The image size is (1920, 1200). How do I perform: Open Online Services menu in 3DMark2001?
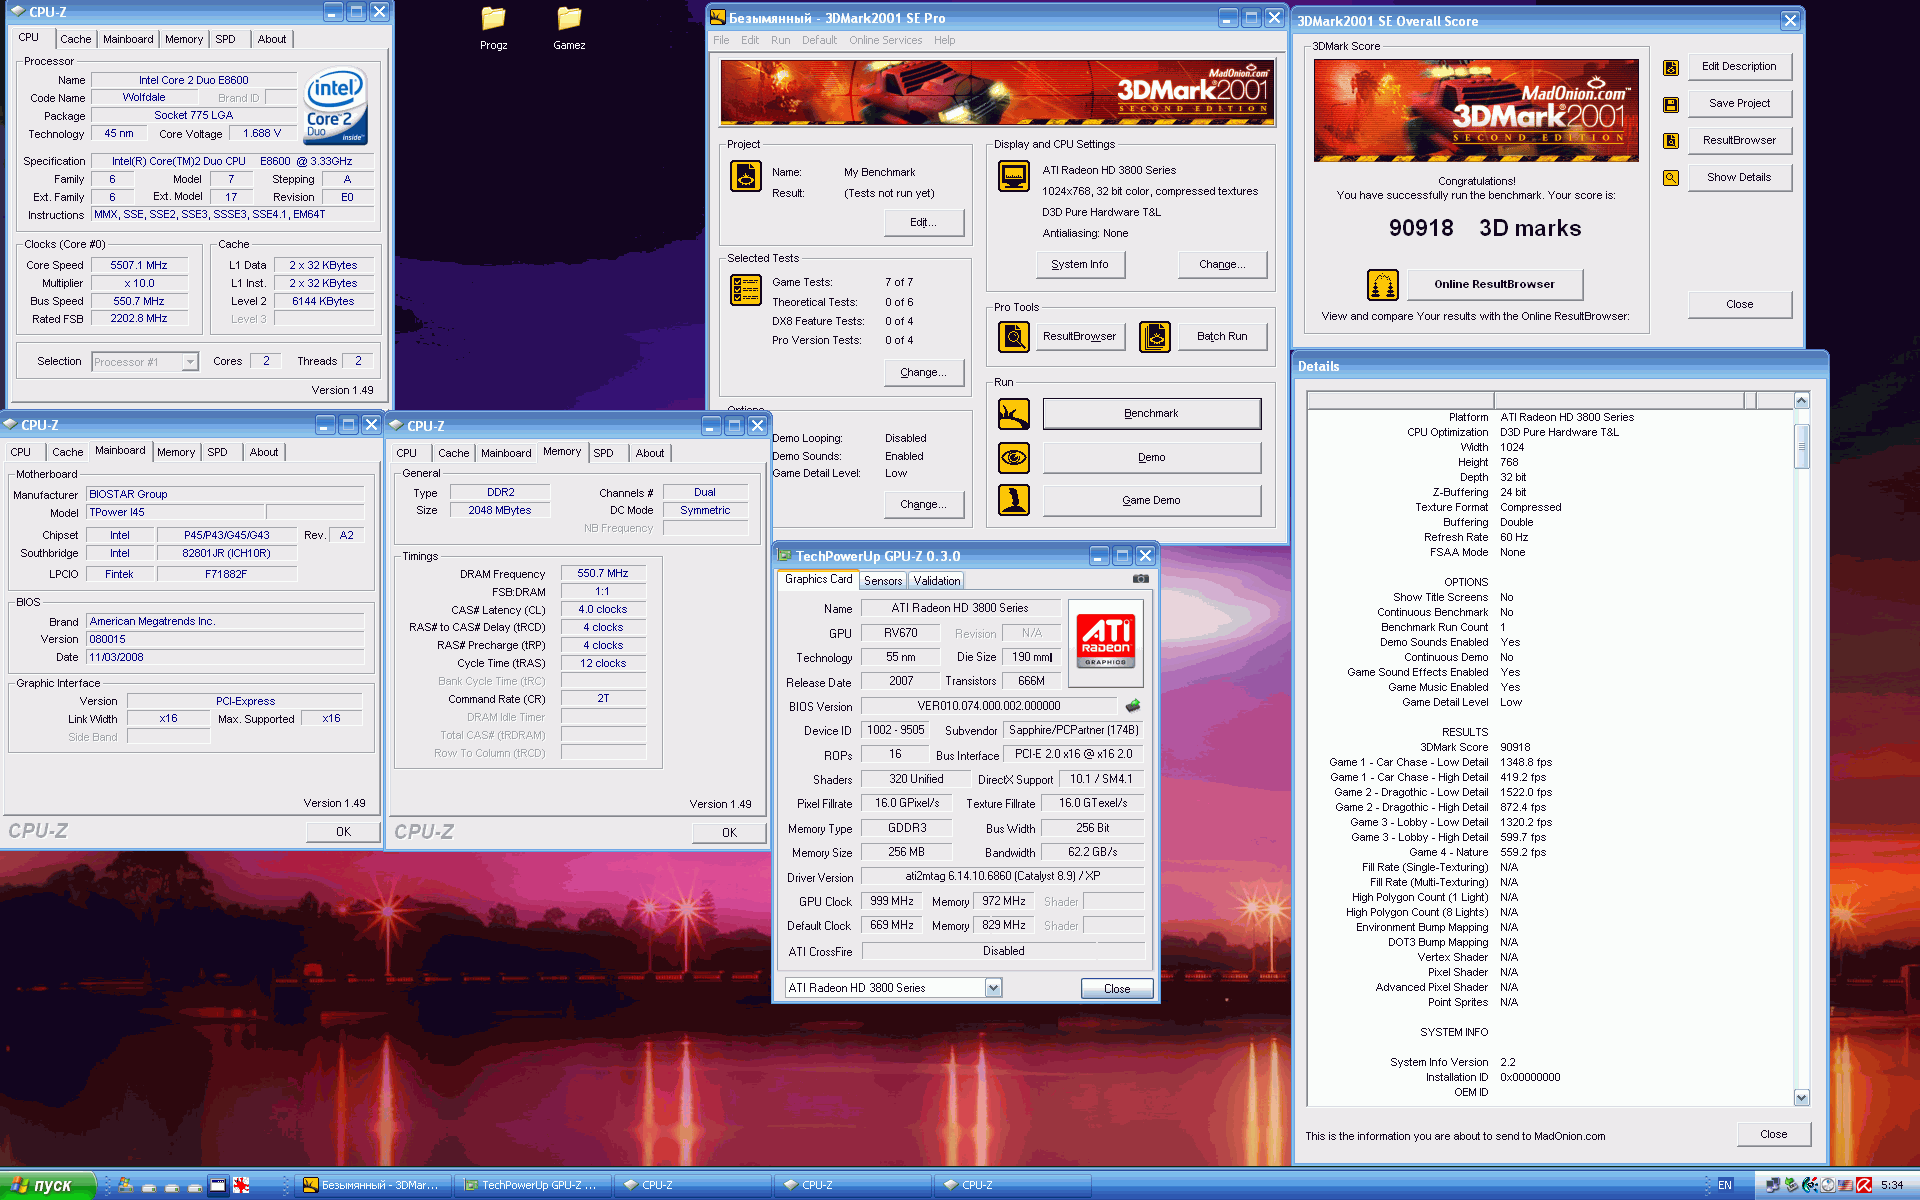coord(885,40)
